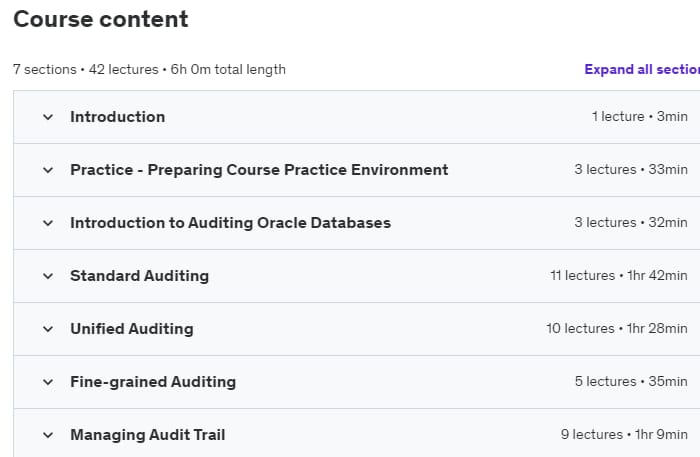Open Practice - Preparing Course Practice Environment title
This screenshot has height=457, width=700.
[259, 170]
